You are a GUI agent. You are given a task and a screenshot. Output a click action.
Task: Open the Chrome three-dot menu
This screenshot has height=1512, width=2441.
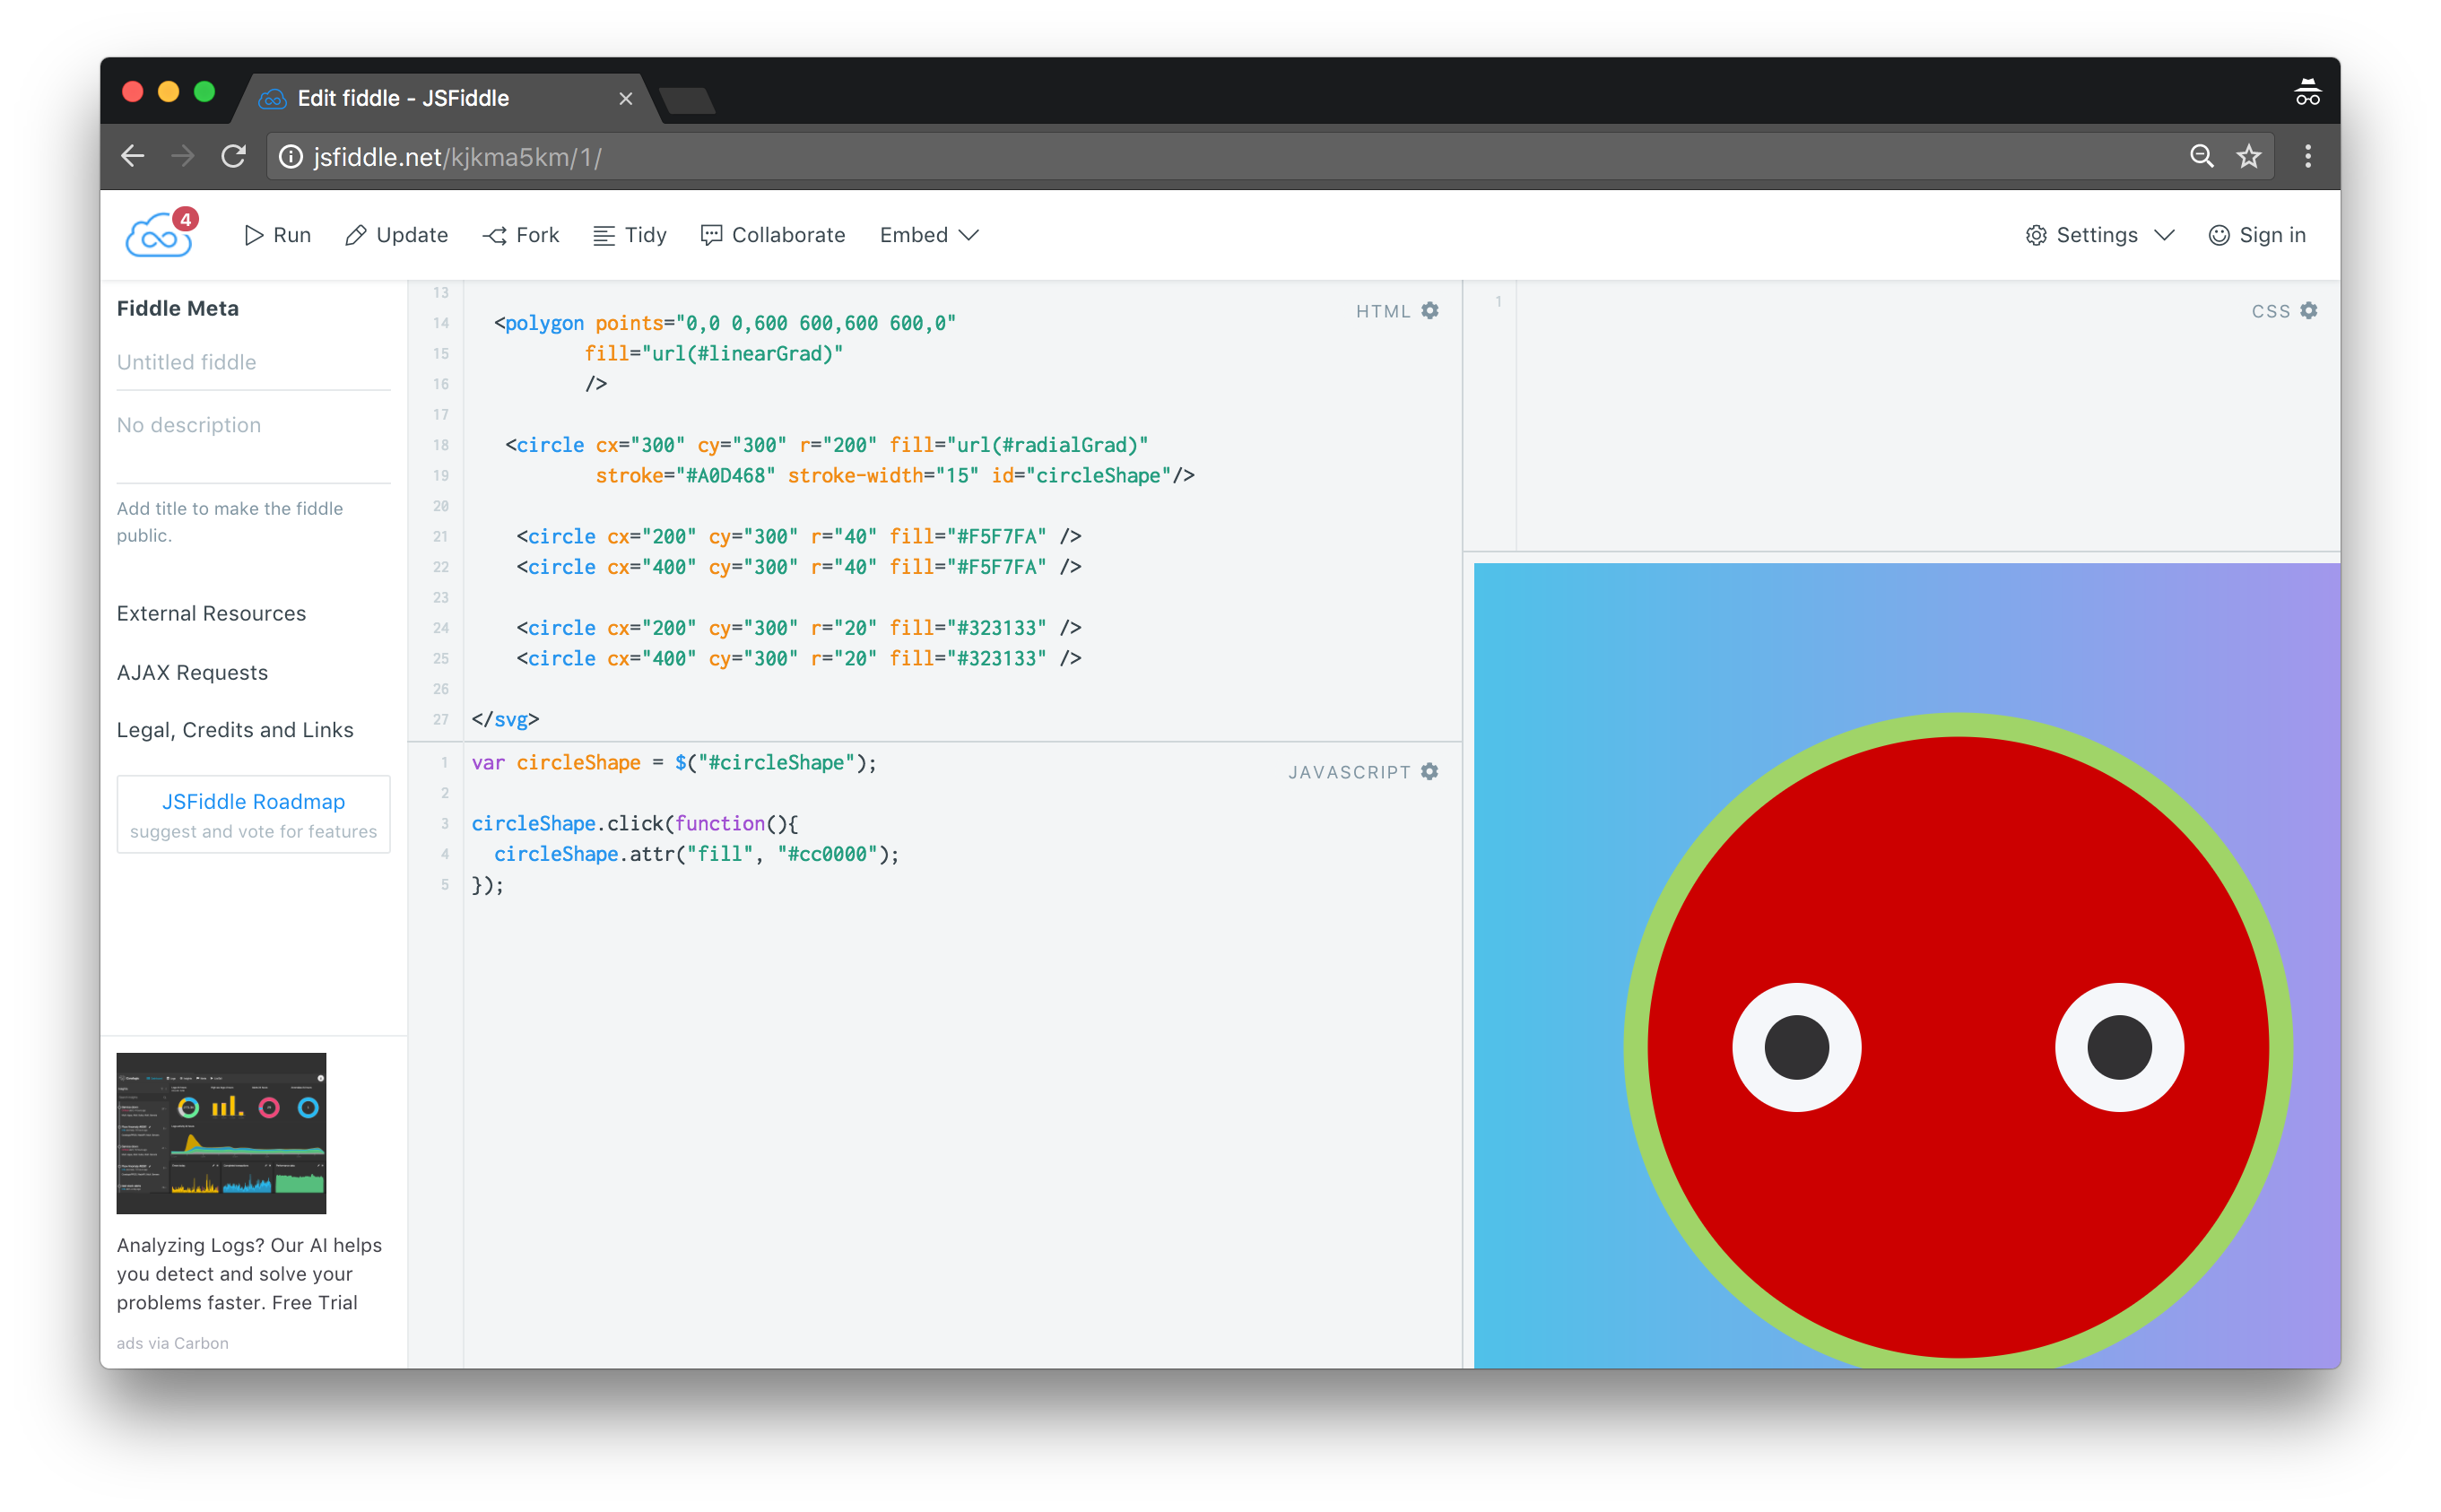[x=2308, y=157]
